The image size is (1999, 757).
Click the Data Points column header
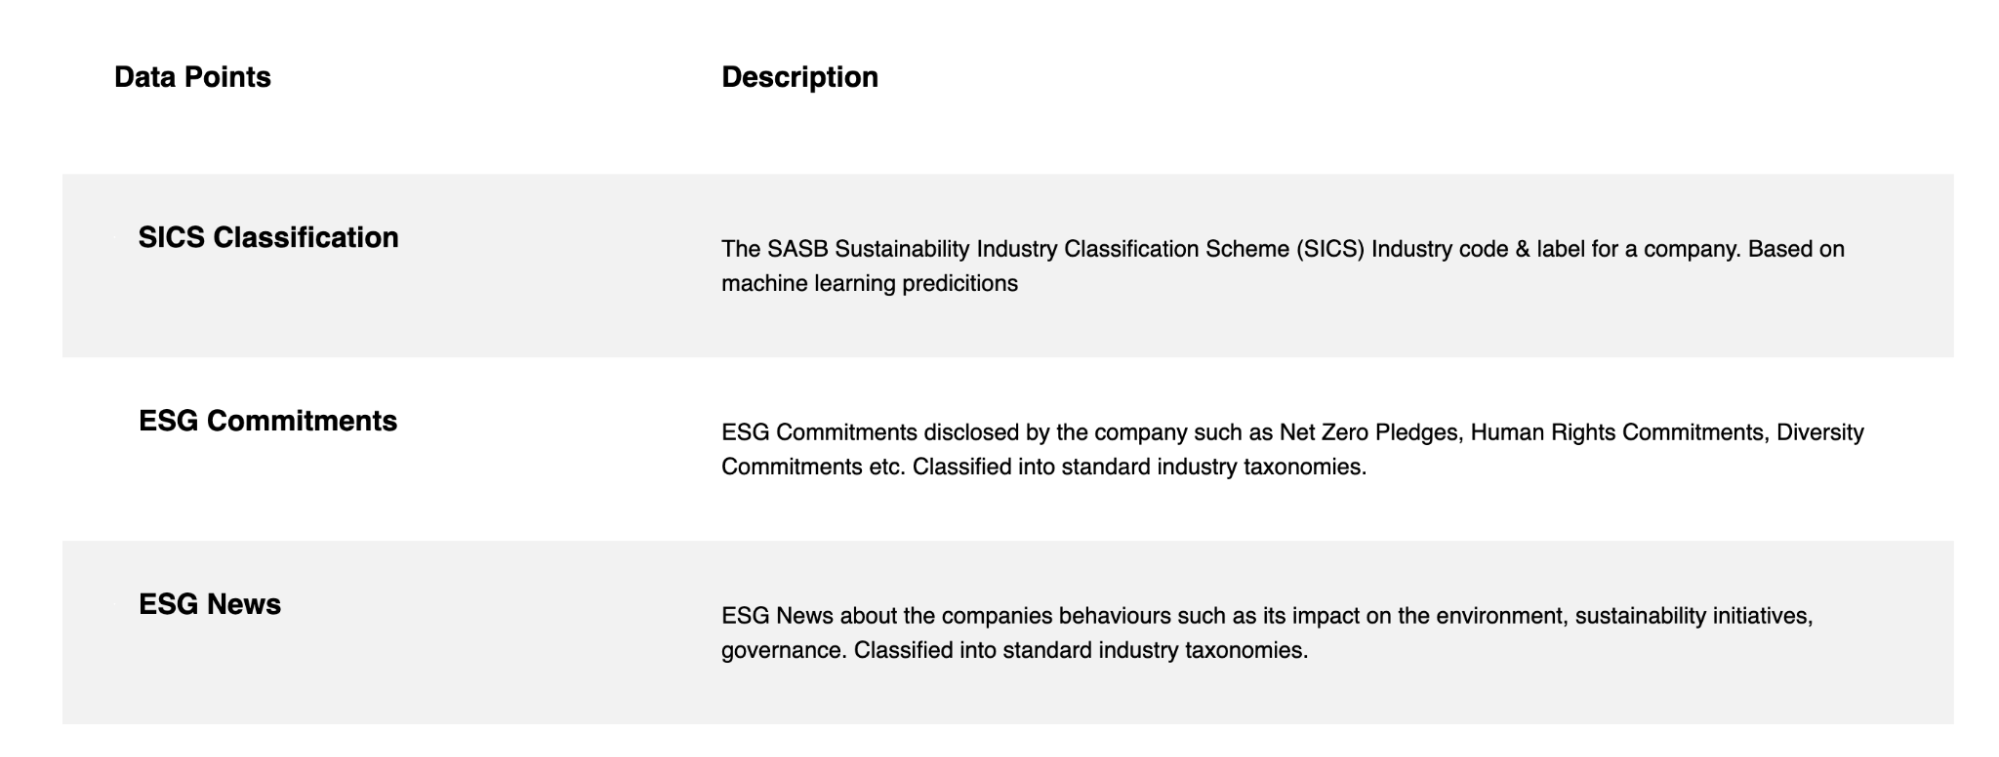click(x=192, y=77)
